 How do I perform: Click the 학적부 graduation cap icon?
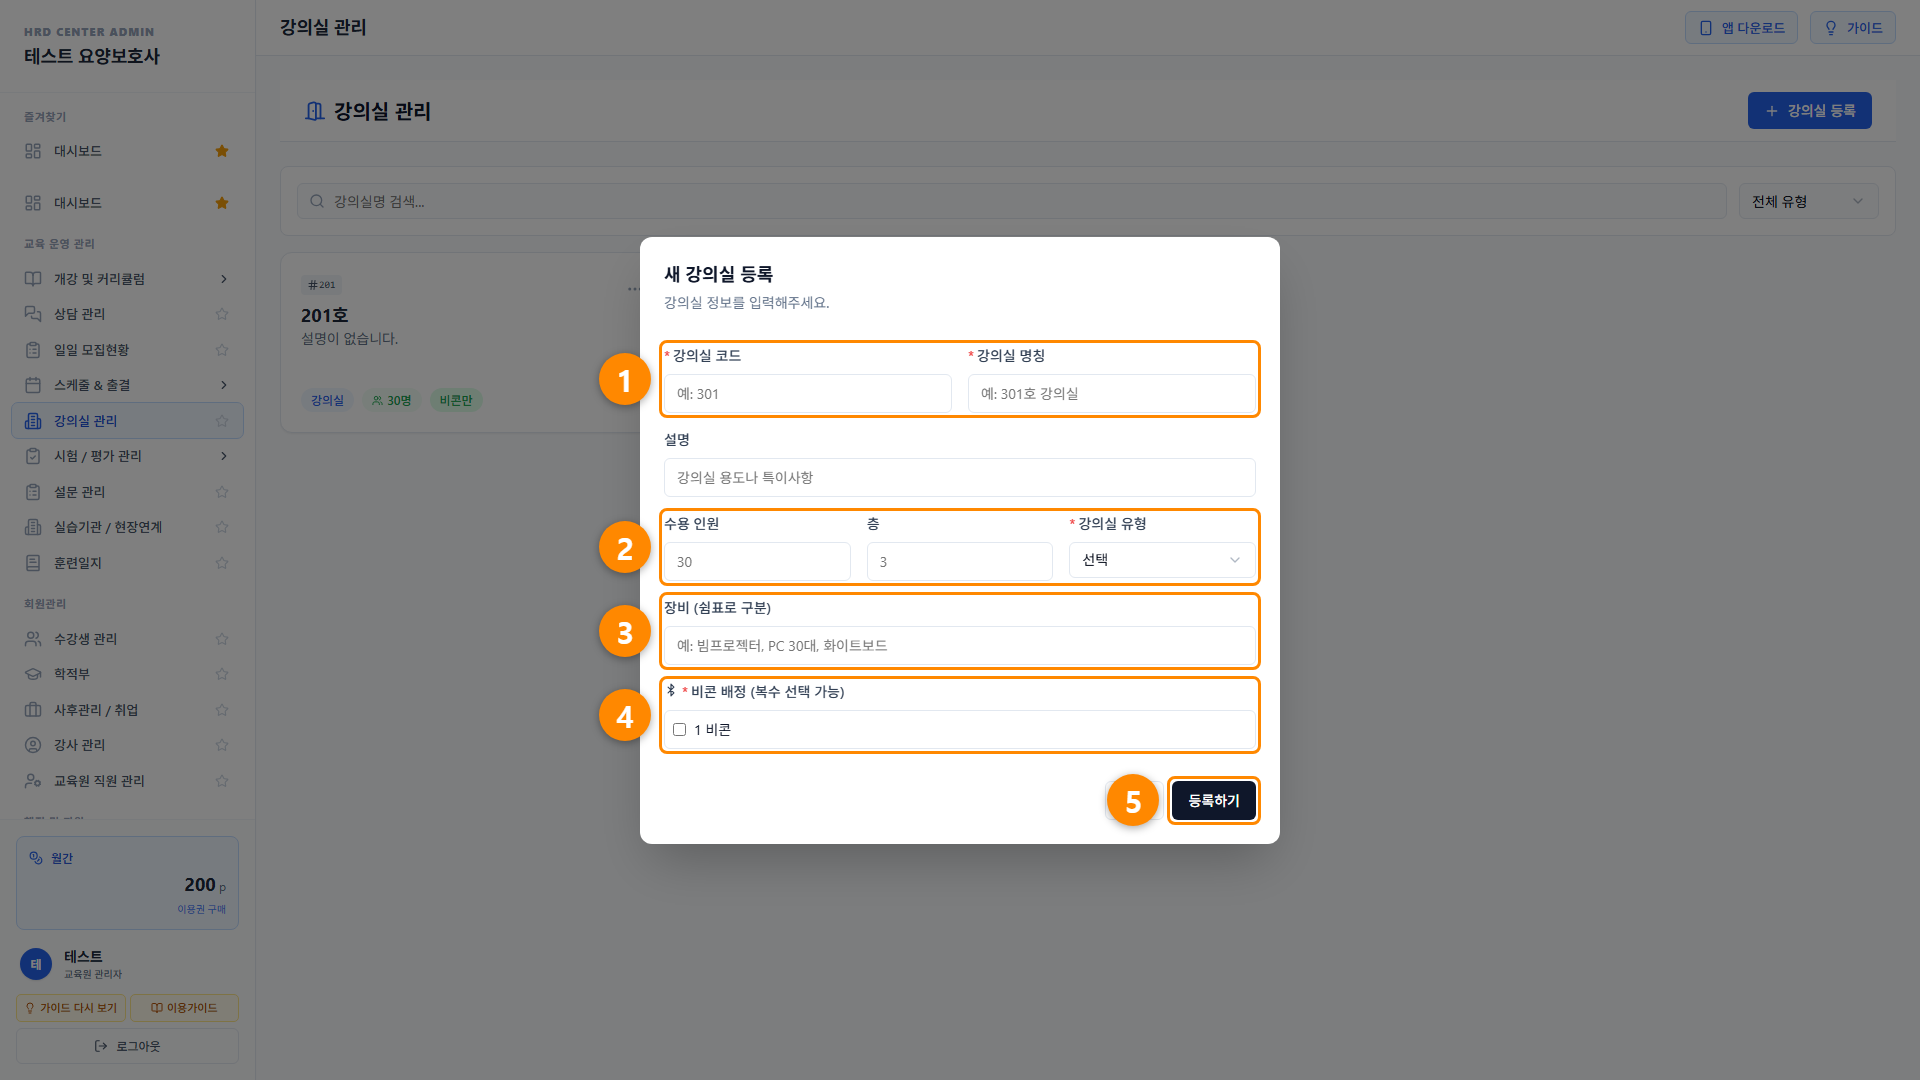pyautogui.click(x=33, y=674)
